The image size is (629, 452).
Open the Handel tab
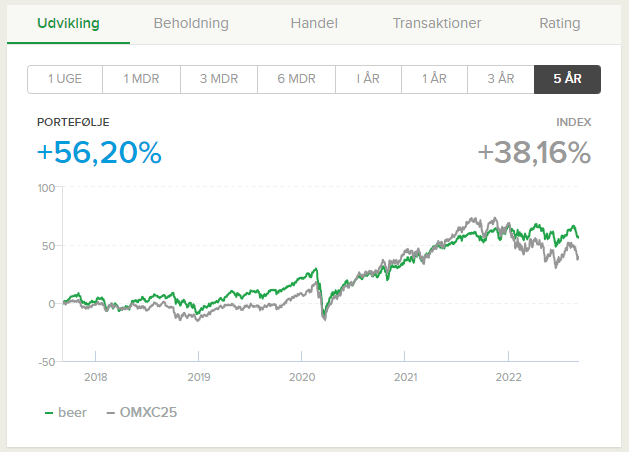coord(314,23)
